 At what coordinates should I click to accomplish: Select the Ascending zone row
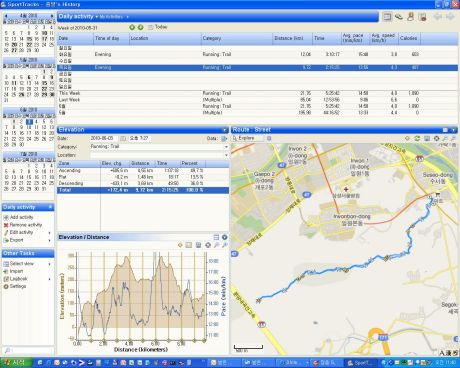(x=143, y=171)
